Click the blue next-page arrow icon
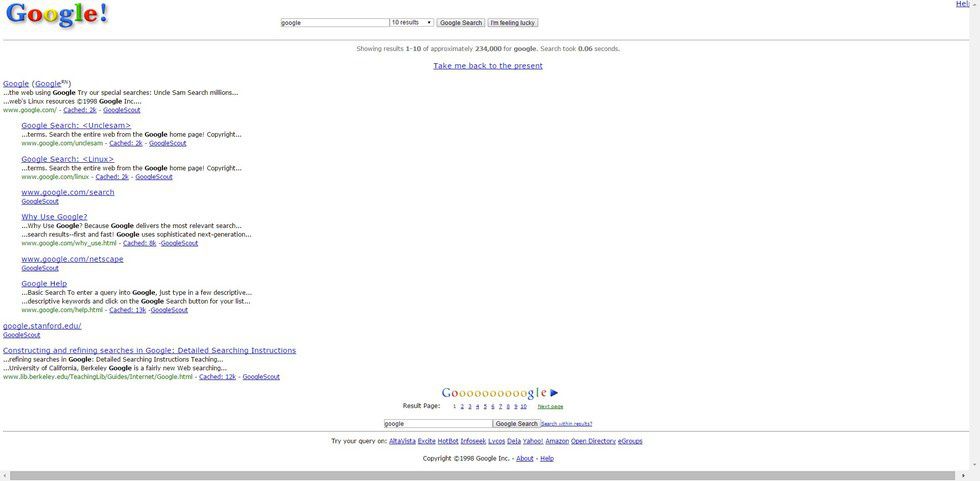980x481 pixels. (554, 393)
